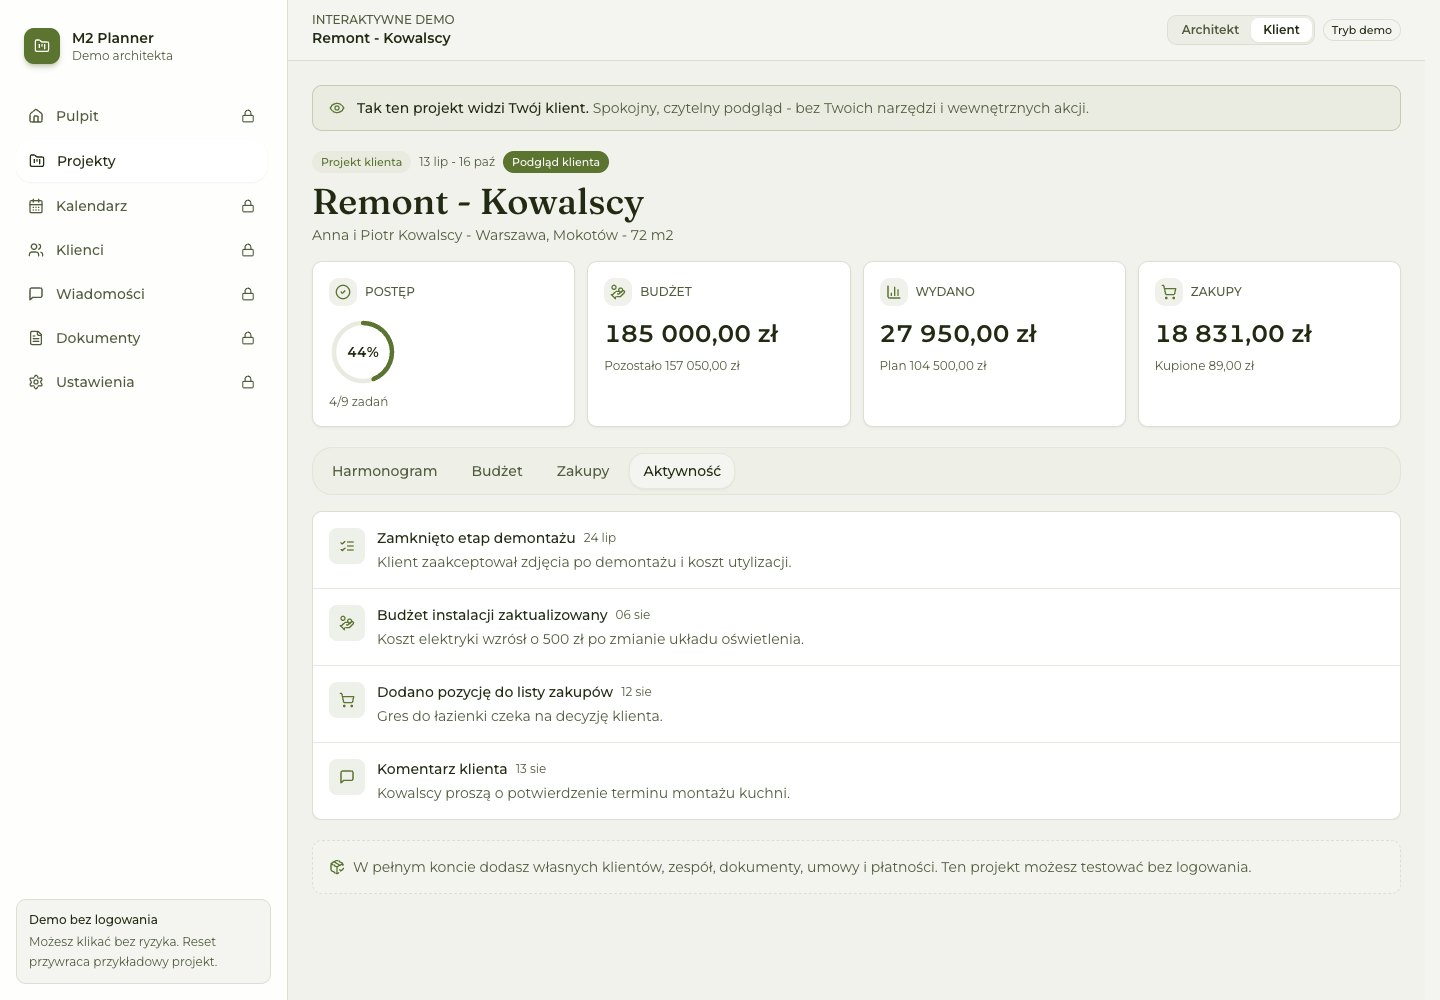Viewport: 1440px width, 1000px height.
Task: Click the Tryb demo badge
Action: tap(1361, 30)
